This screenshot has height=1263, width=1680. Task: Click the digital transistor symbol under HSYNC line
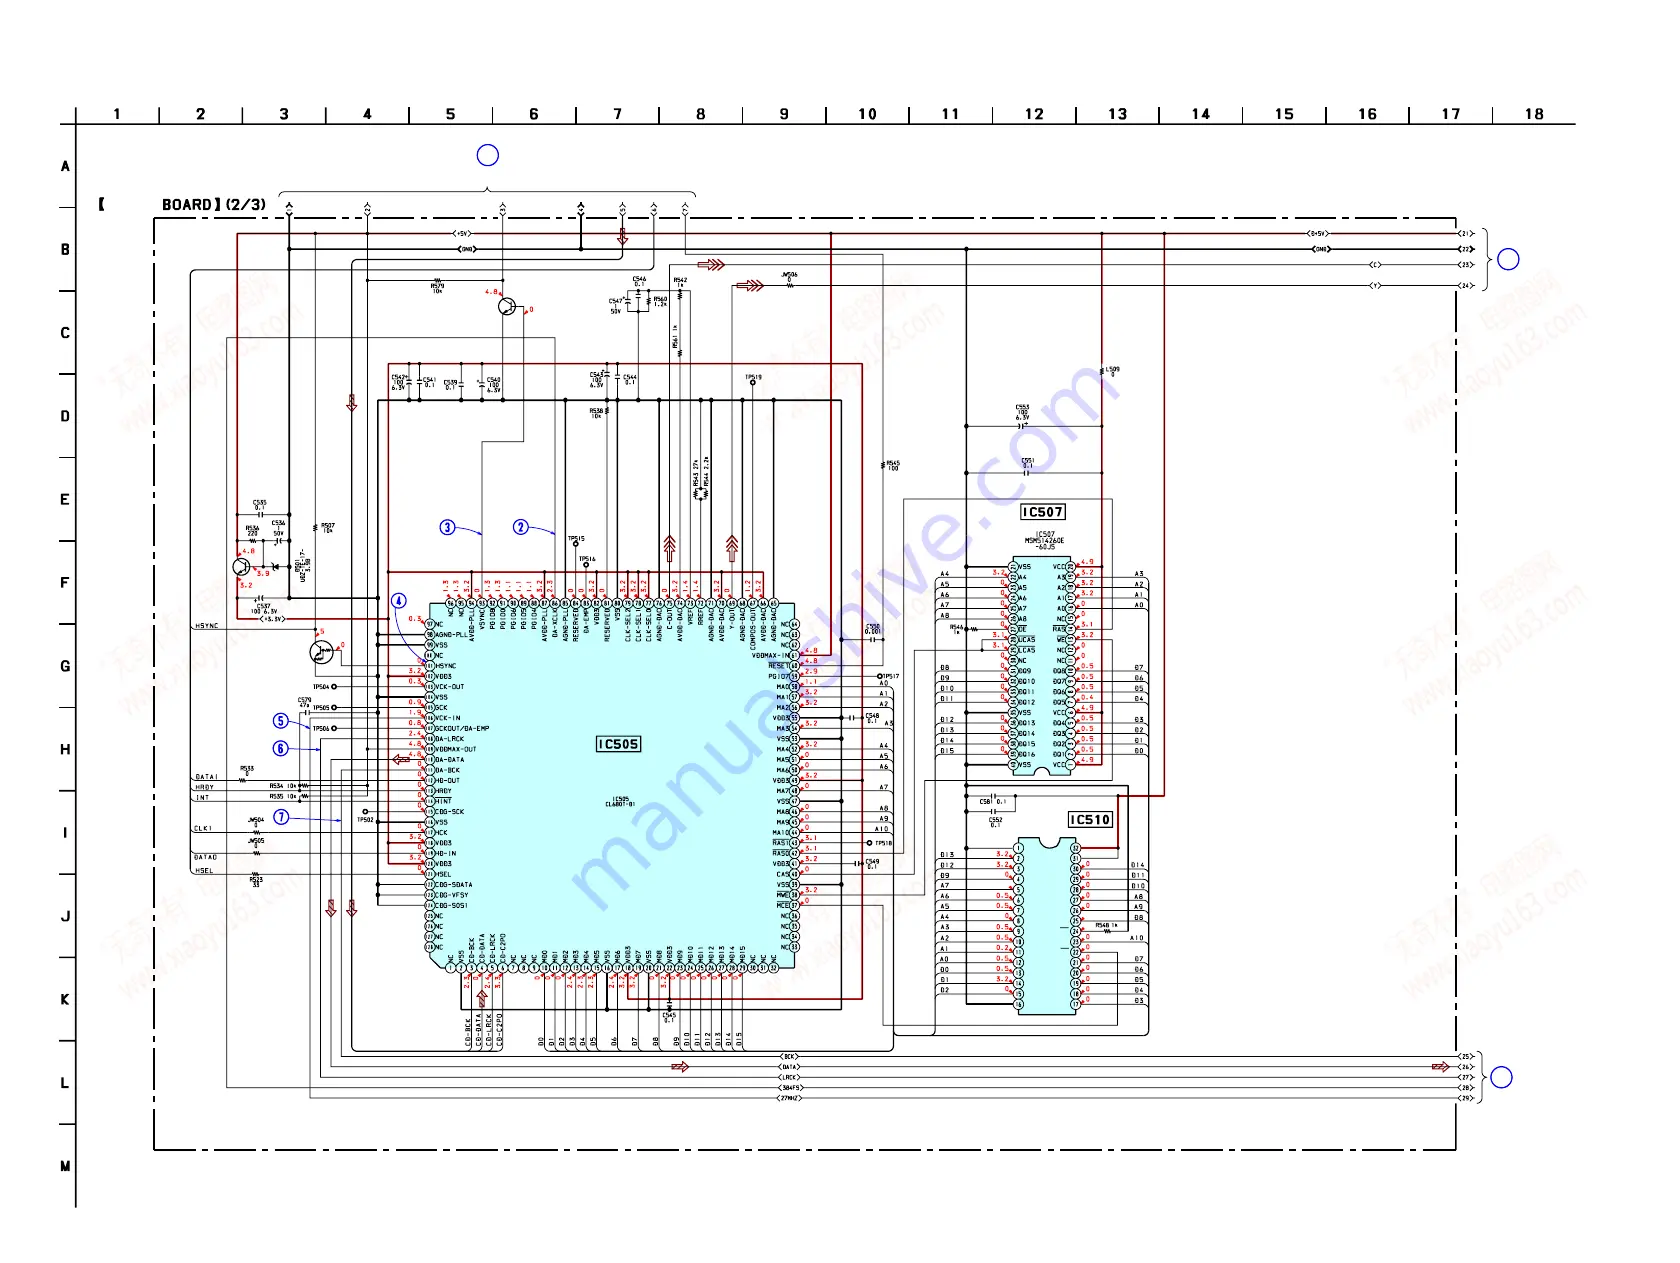coord(322,652)
